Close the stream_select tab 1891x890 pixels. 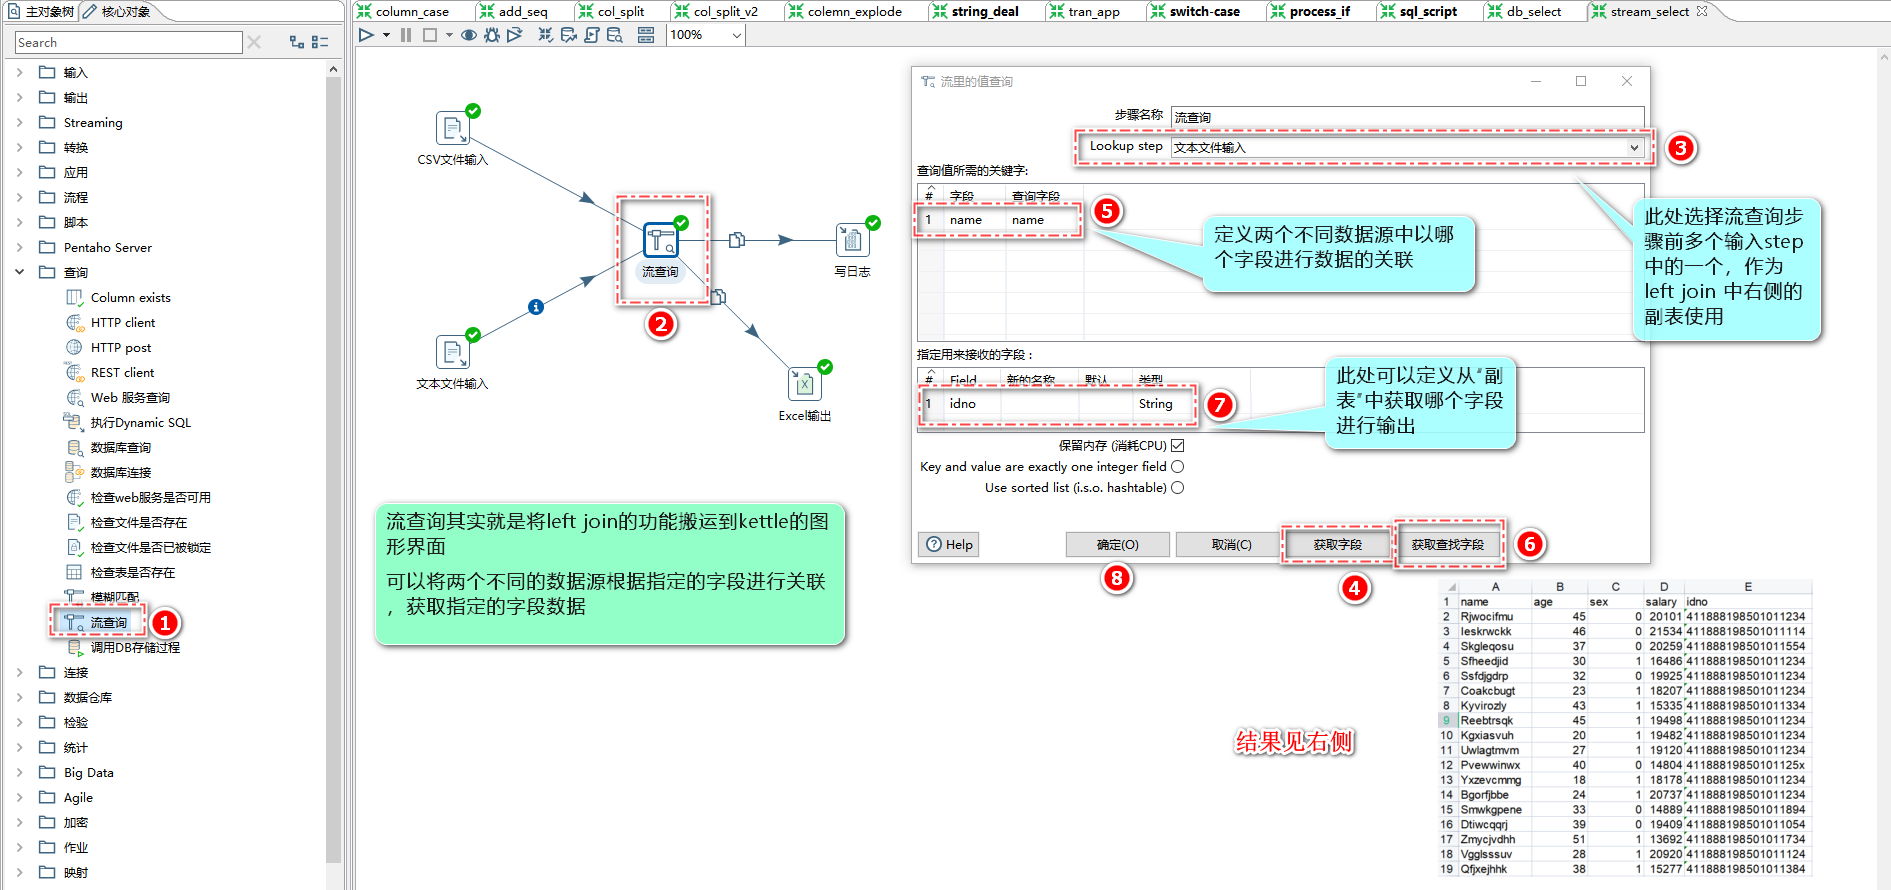tap(1702, 11)
